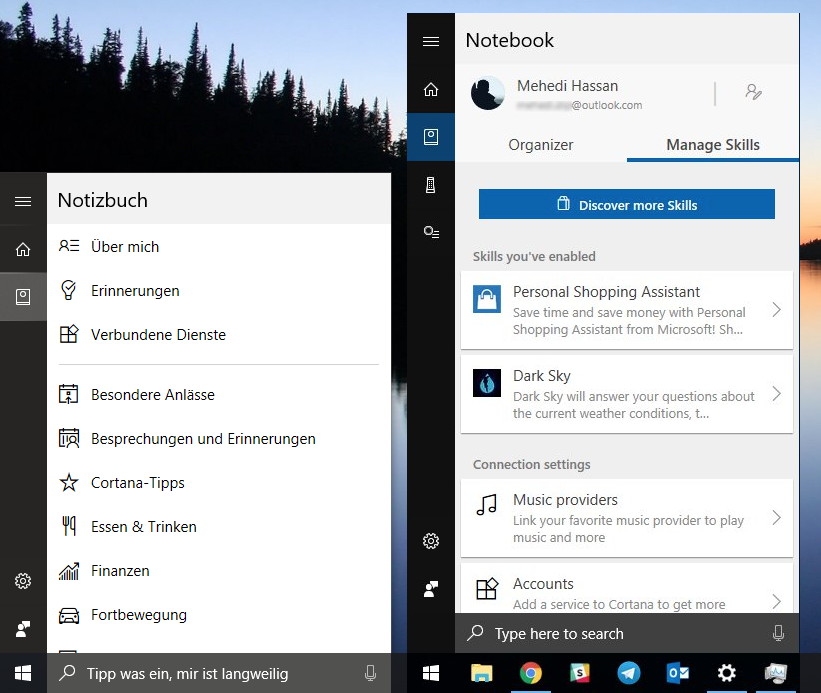Open the lists icon in the Notebook sidebar

point(431,232)
